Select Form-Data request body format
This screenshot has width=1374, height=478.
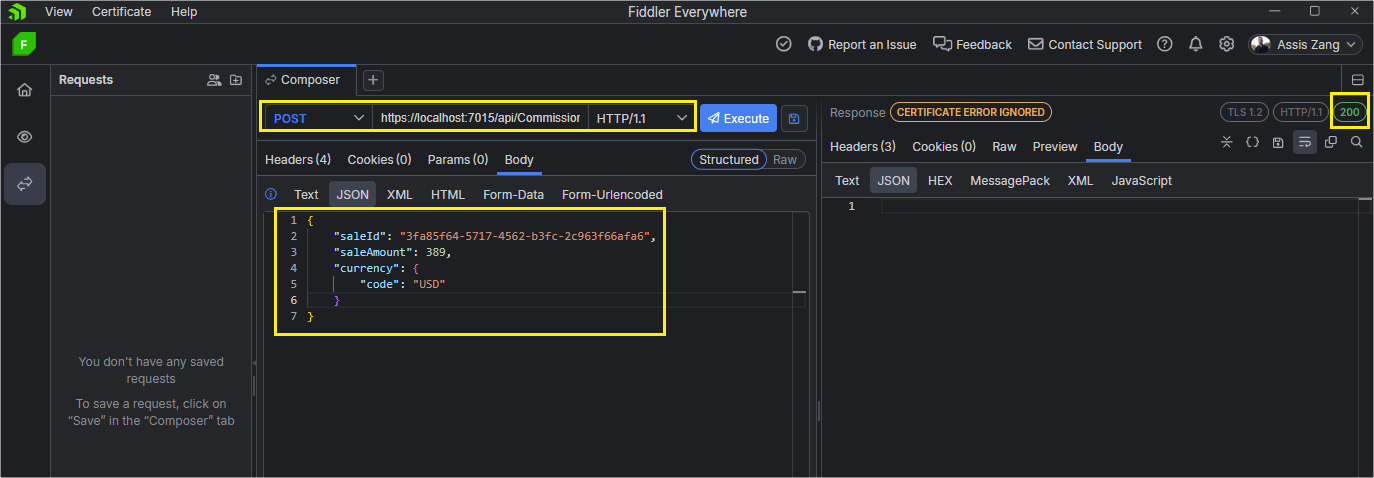tap(514, 194)
